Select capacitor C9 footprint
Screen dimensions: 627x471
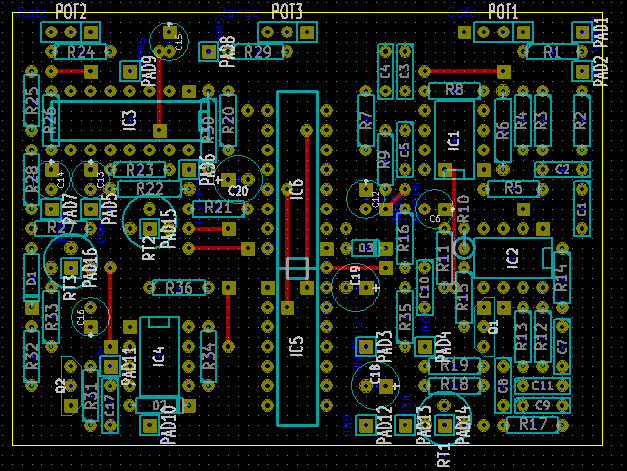click(x=542, y=405)
